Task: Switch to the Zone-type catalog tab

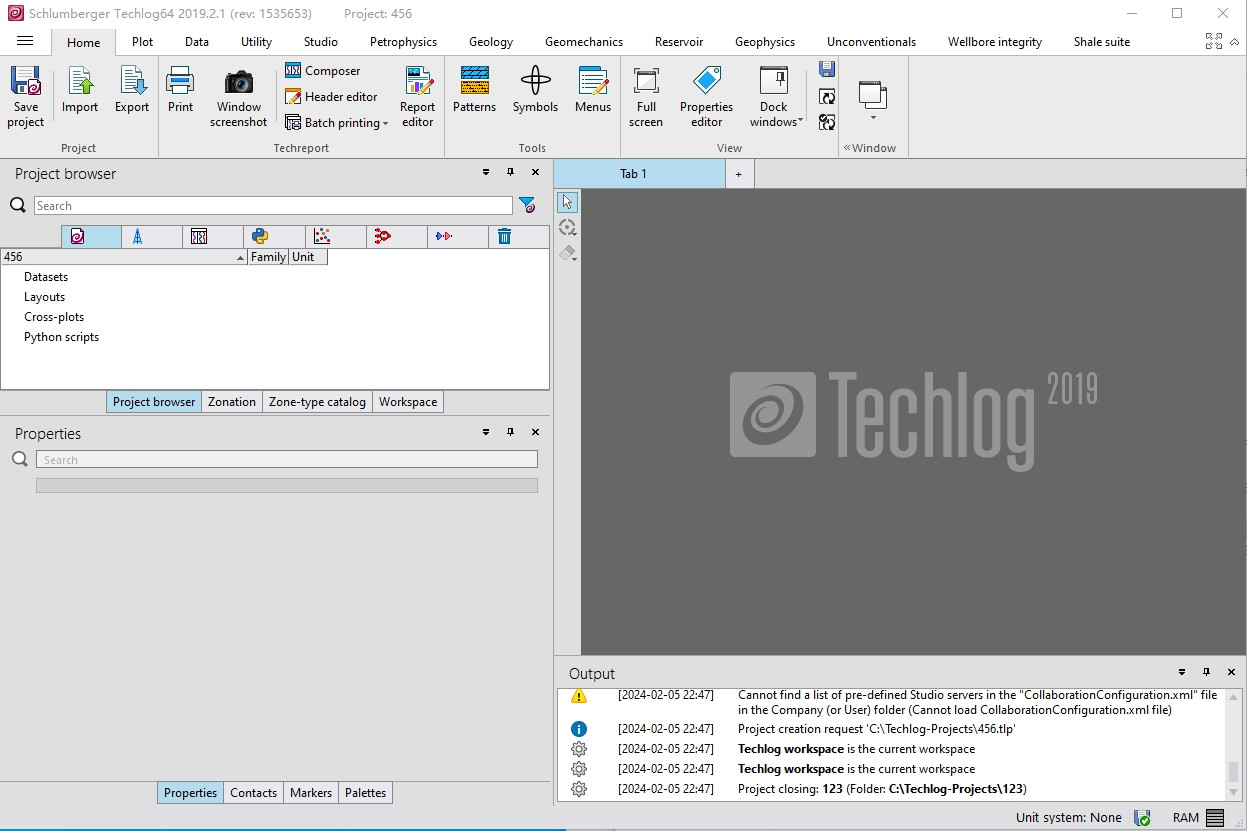Action: (318, 402)
